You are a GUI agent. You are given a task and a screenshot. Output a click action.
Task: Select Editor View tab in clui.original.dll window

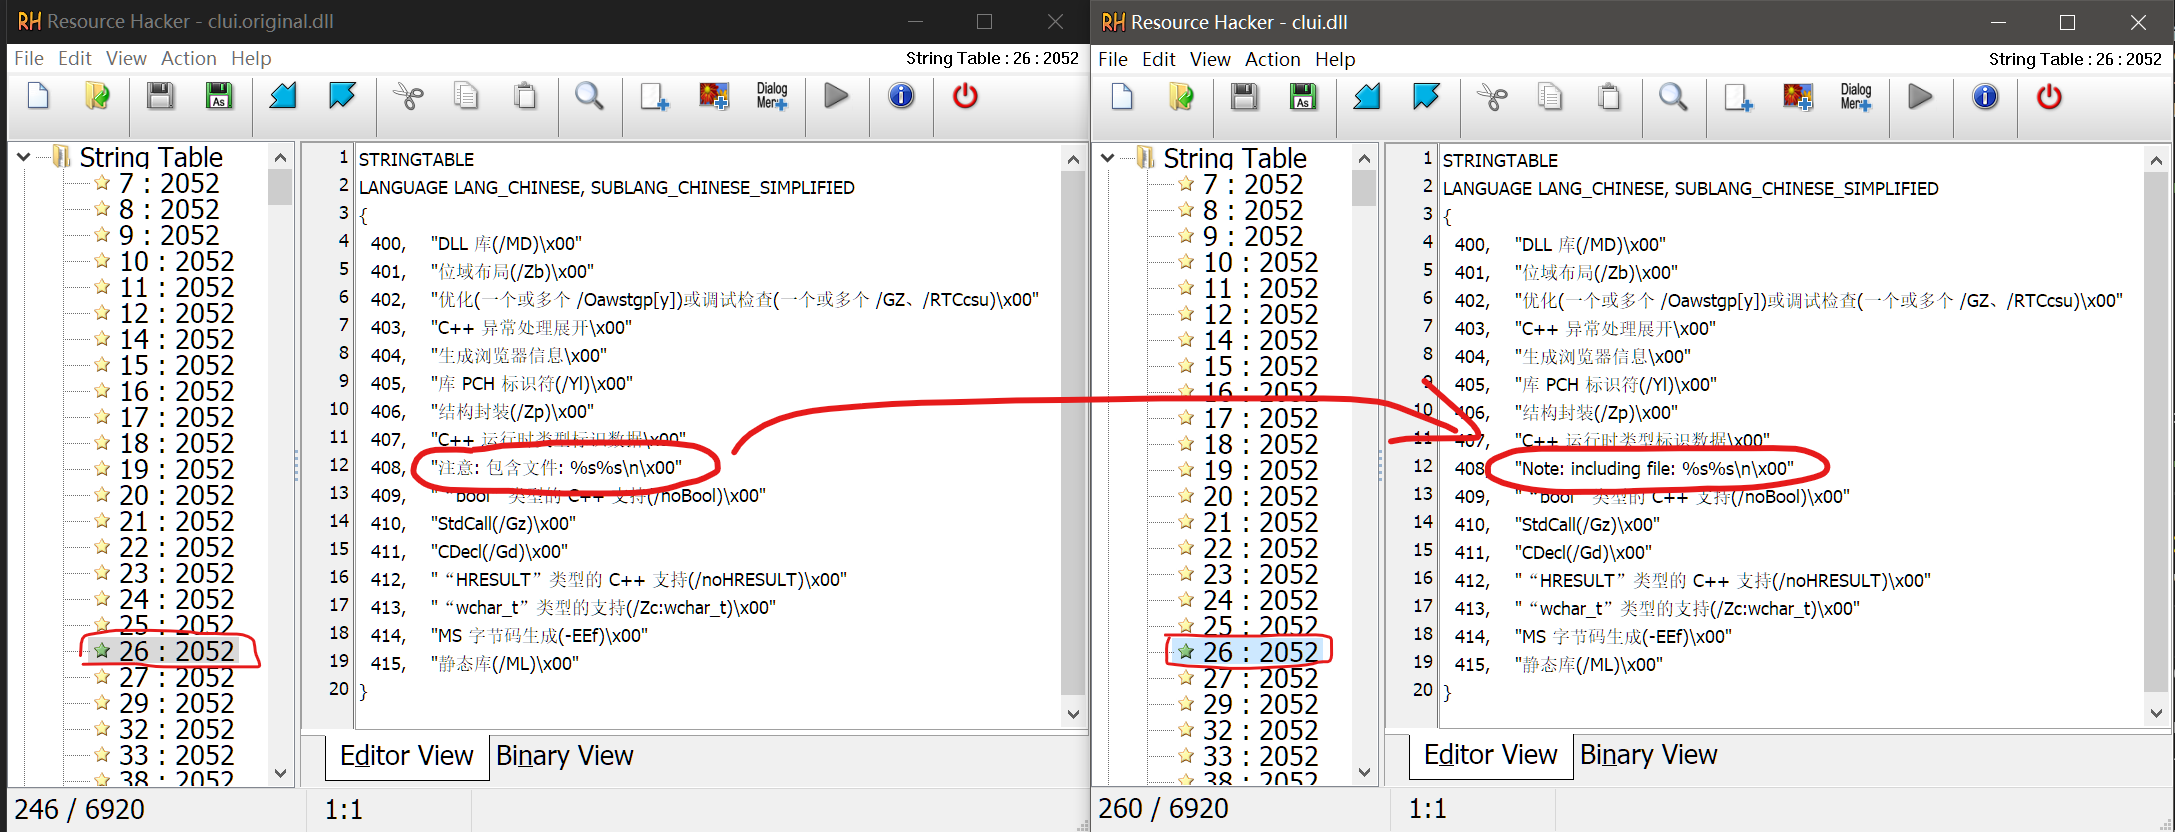406,756
